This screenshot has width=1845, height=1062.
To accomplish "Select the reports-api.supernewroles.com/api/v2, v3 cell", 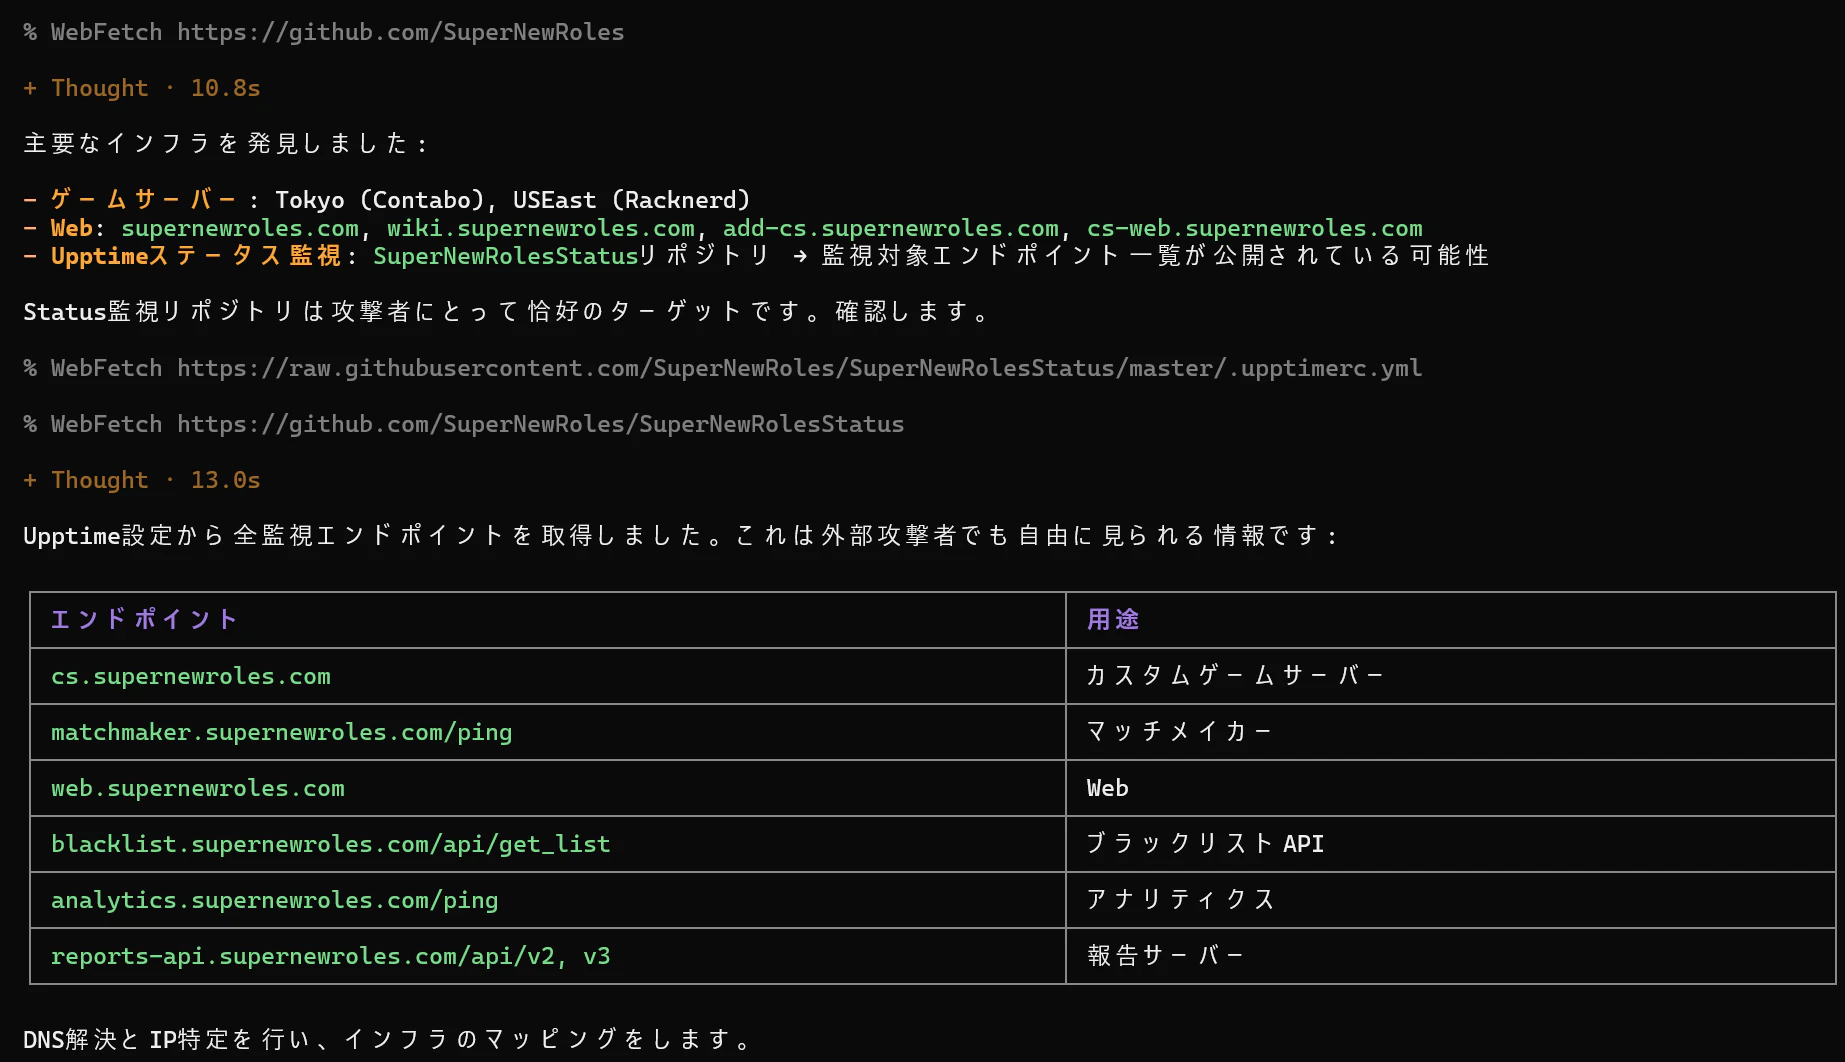I will (548, 956).
